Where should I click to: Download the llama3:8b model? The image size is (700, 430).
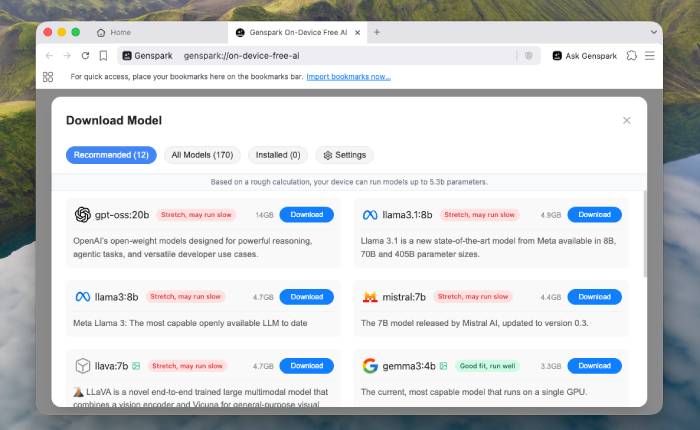[307, 297]
